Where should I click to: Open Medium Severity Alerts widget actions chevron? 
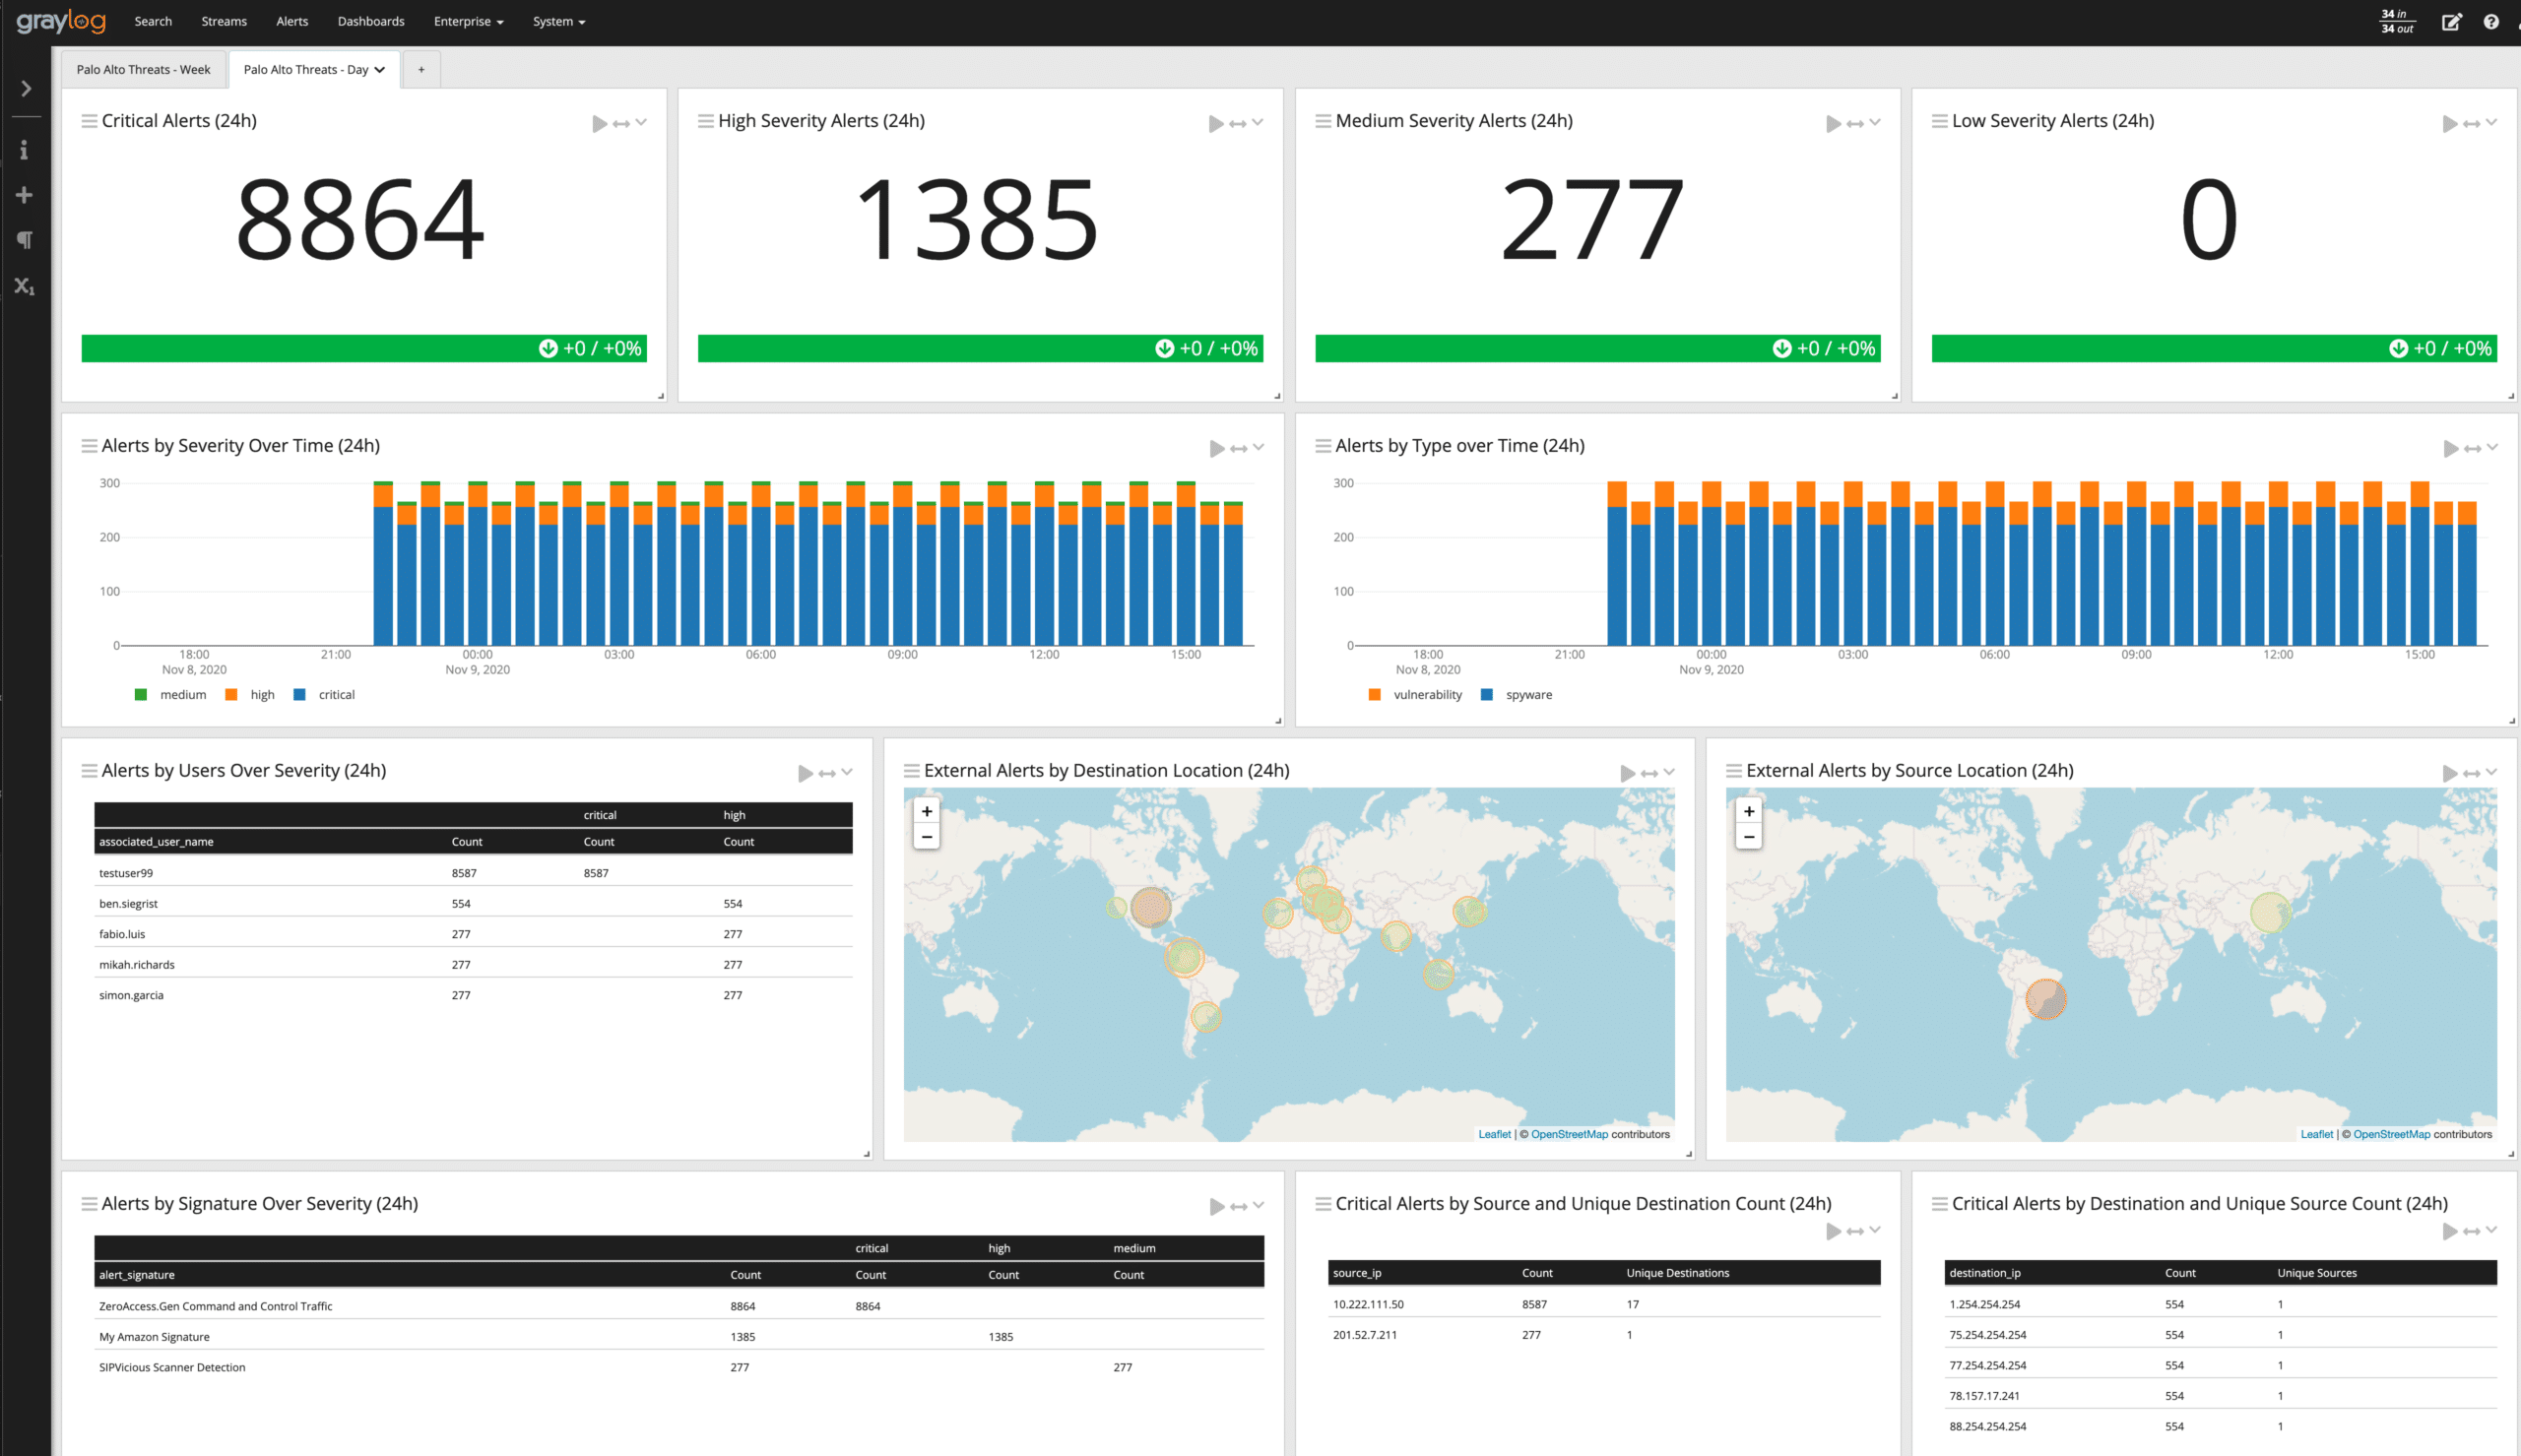1875,123
